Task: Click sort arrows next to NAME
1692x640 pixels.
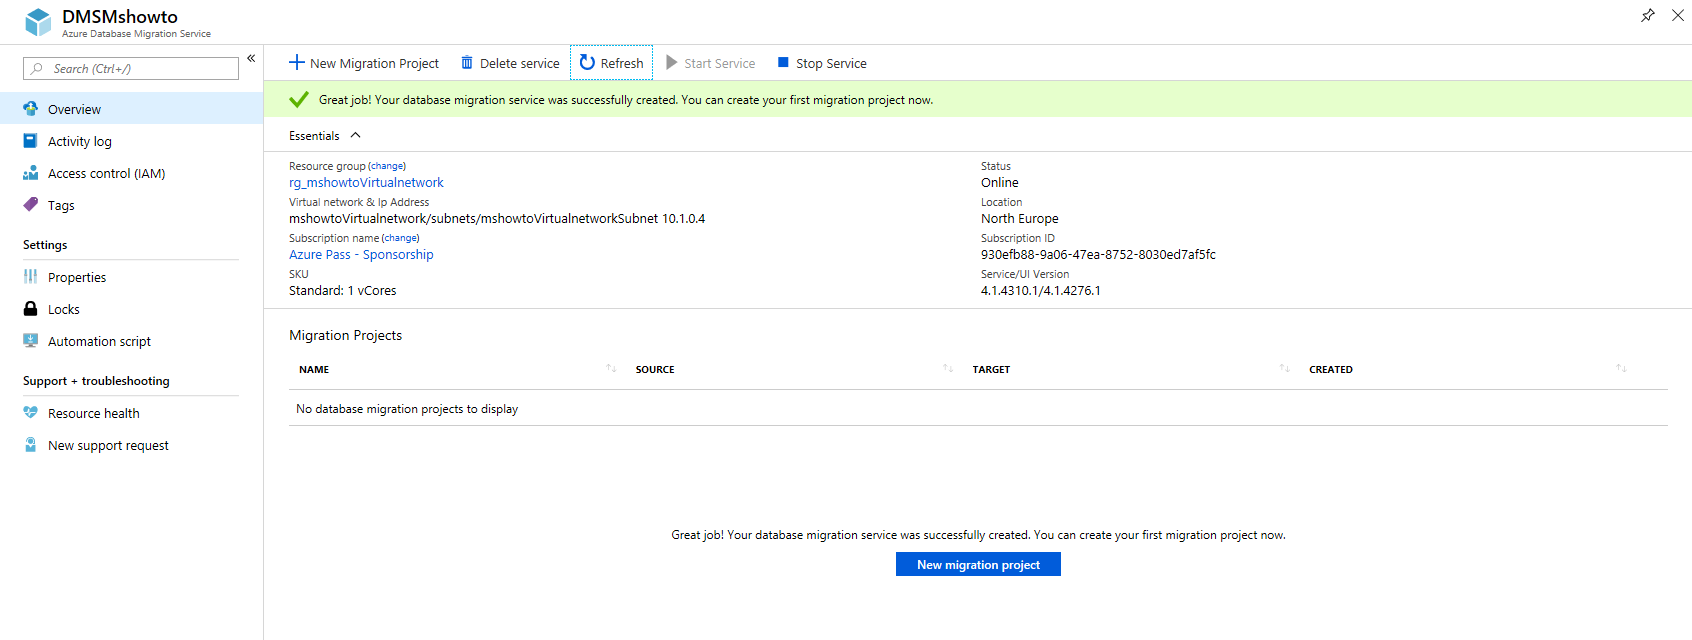Action: tap(611, 369)
